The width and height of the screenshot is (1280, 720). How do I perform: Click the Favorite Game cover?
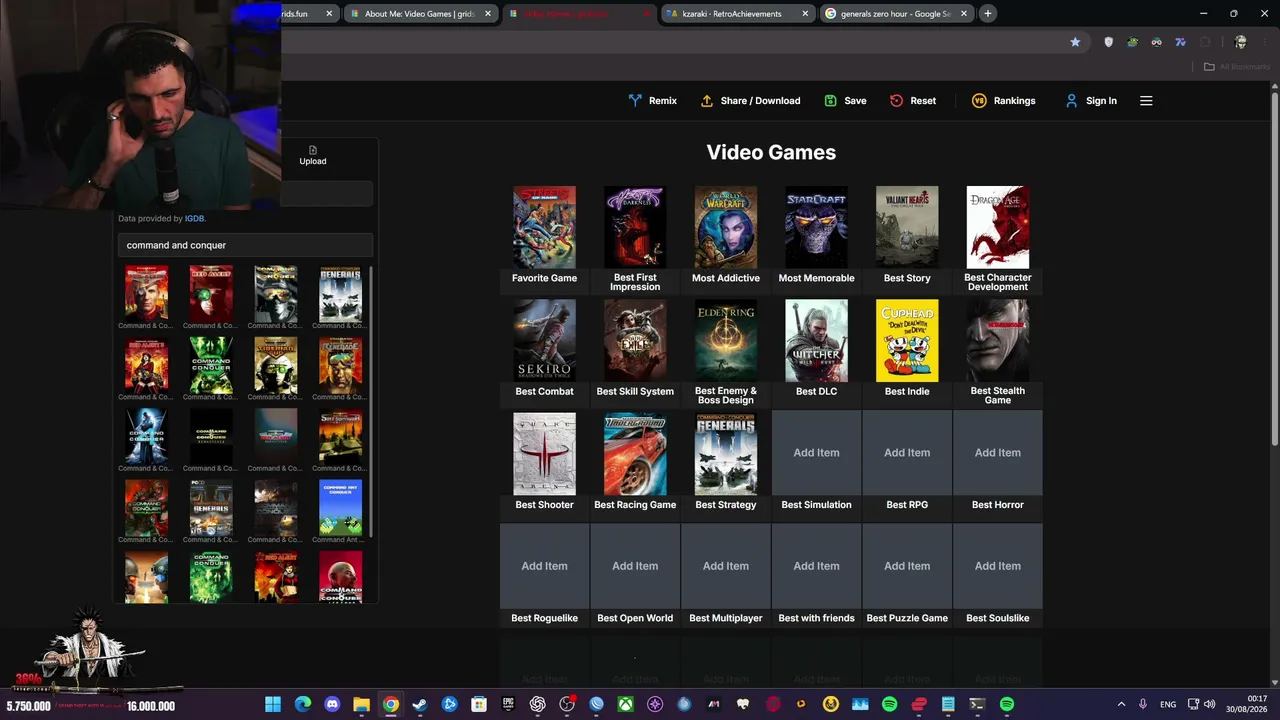pyautogui.click(x=544, y=227)
